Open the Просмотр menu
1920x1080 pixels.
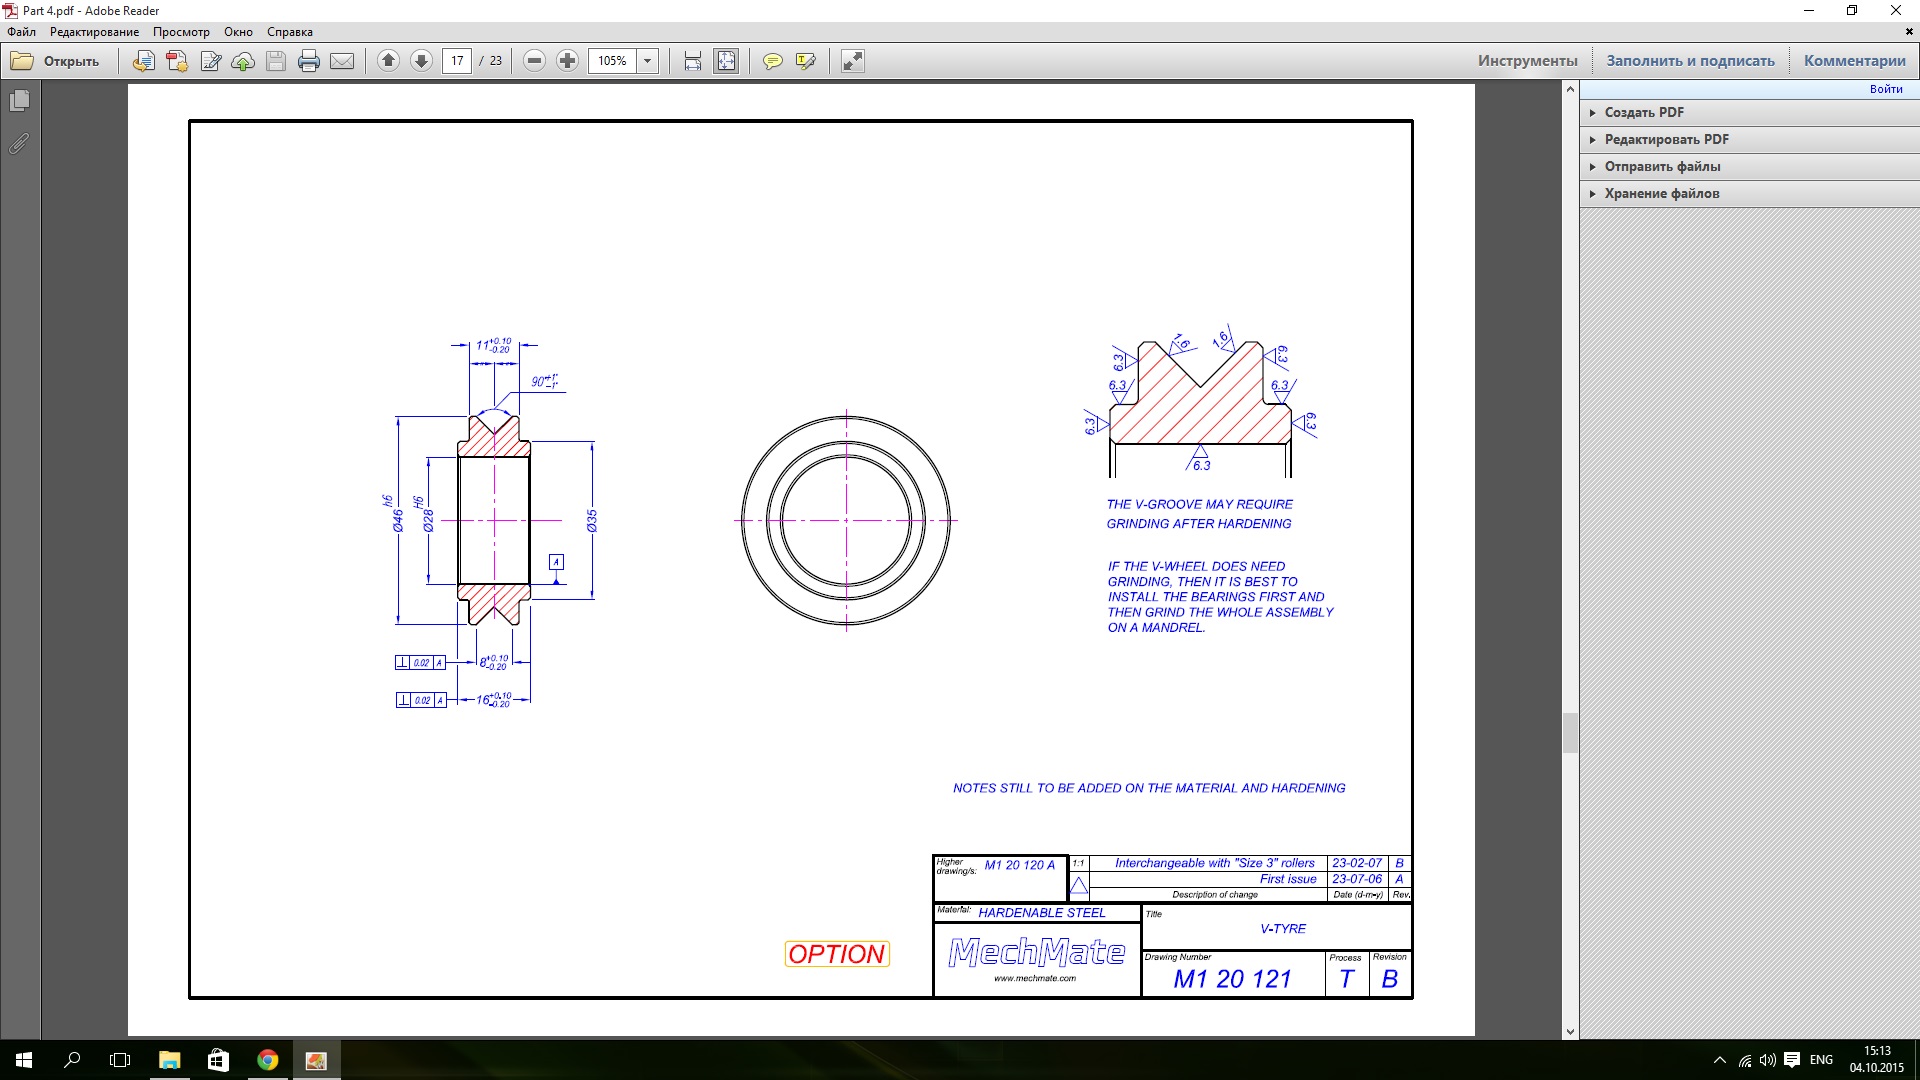coord(181,32)
